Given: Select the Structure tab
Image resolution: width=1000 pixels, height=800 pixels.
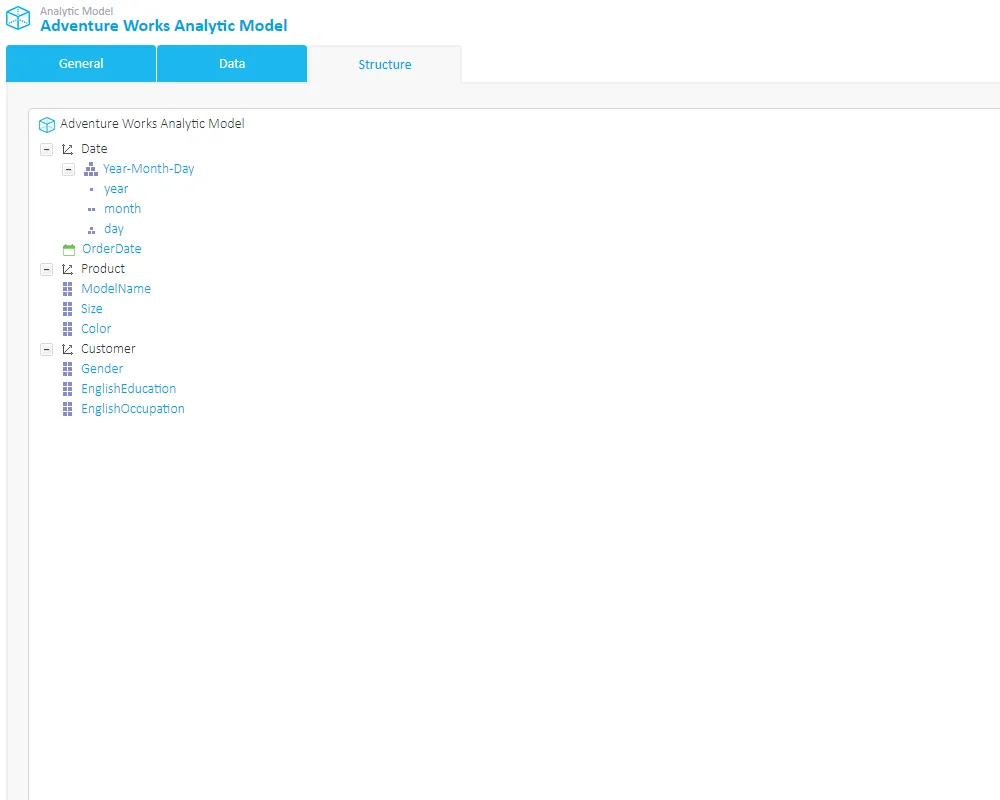Looking at the screenshot, I should point(385,64).
